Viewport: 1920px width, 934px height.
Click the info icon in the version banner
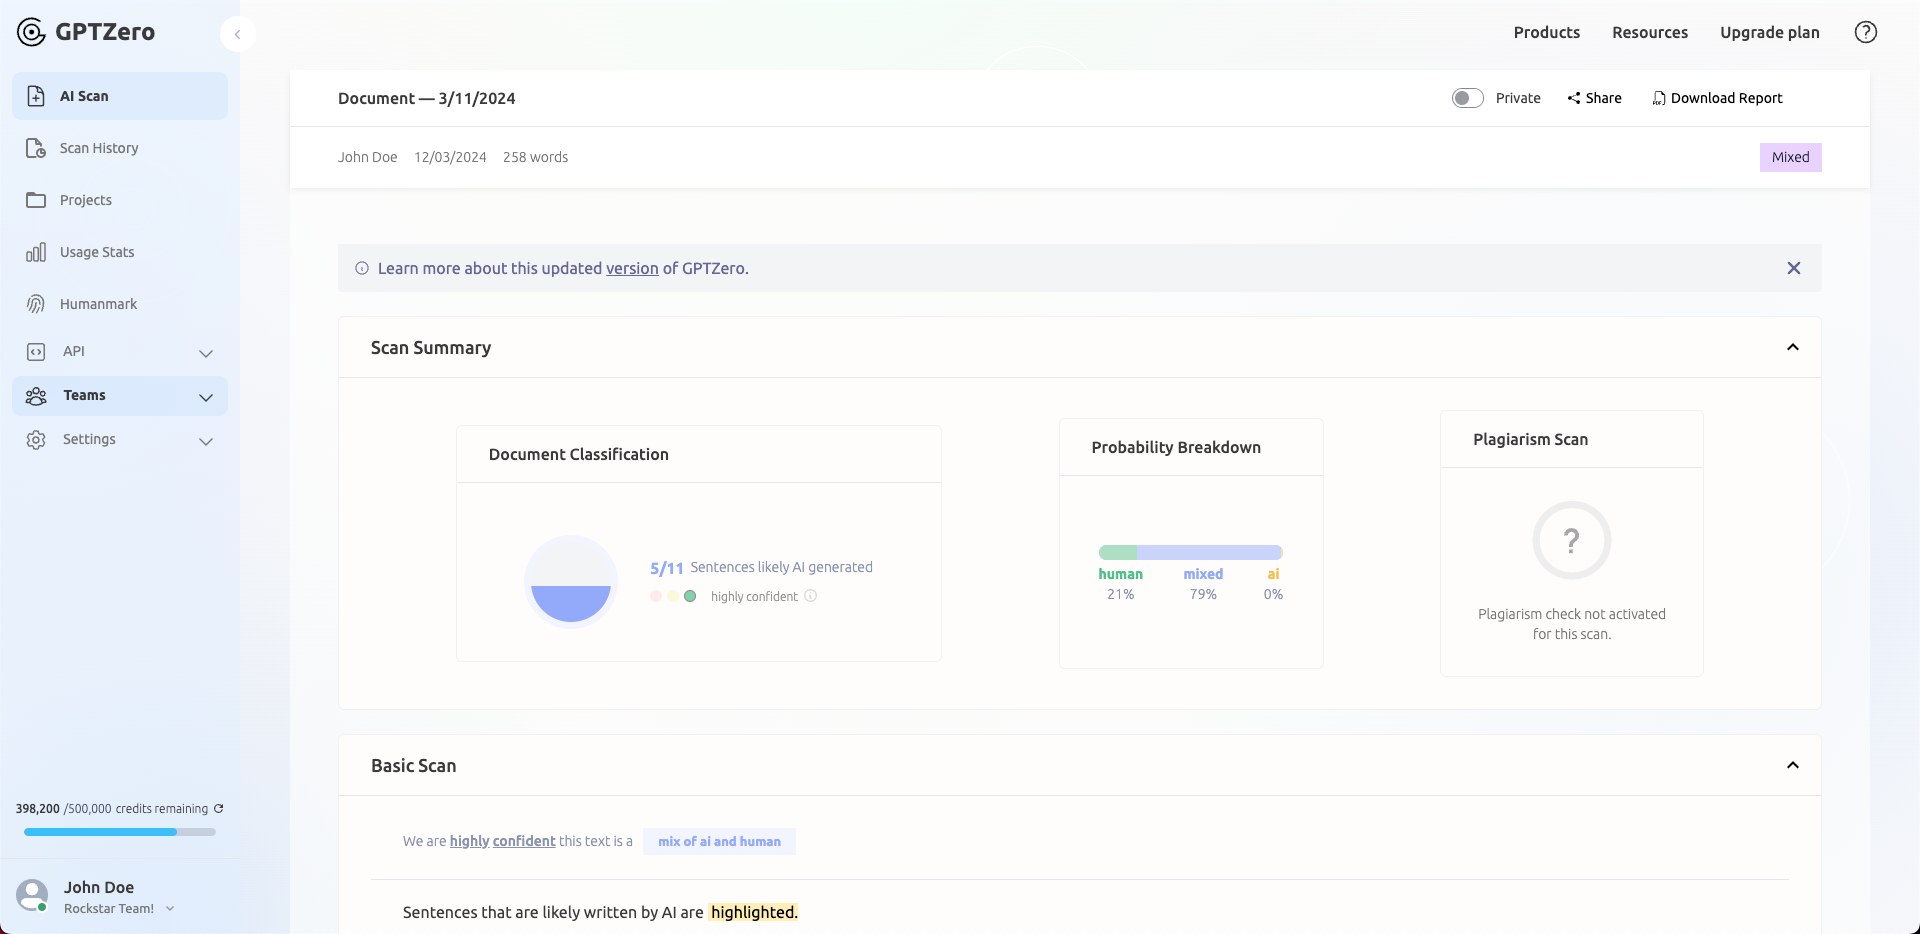click(x=362, y=268)
